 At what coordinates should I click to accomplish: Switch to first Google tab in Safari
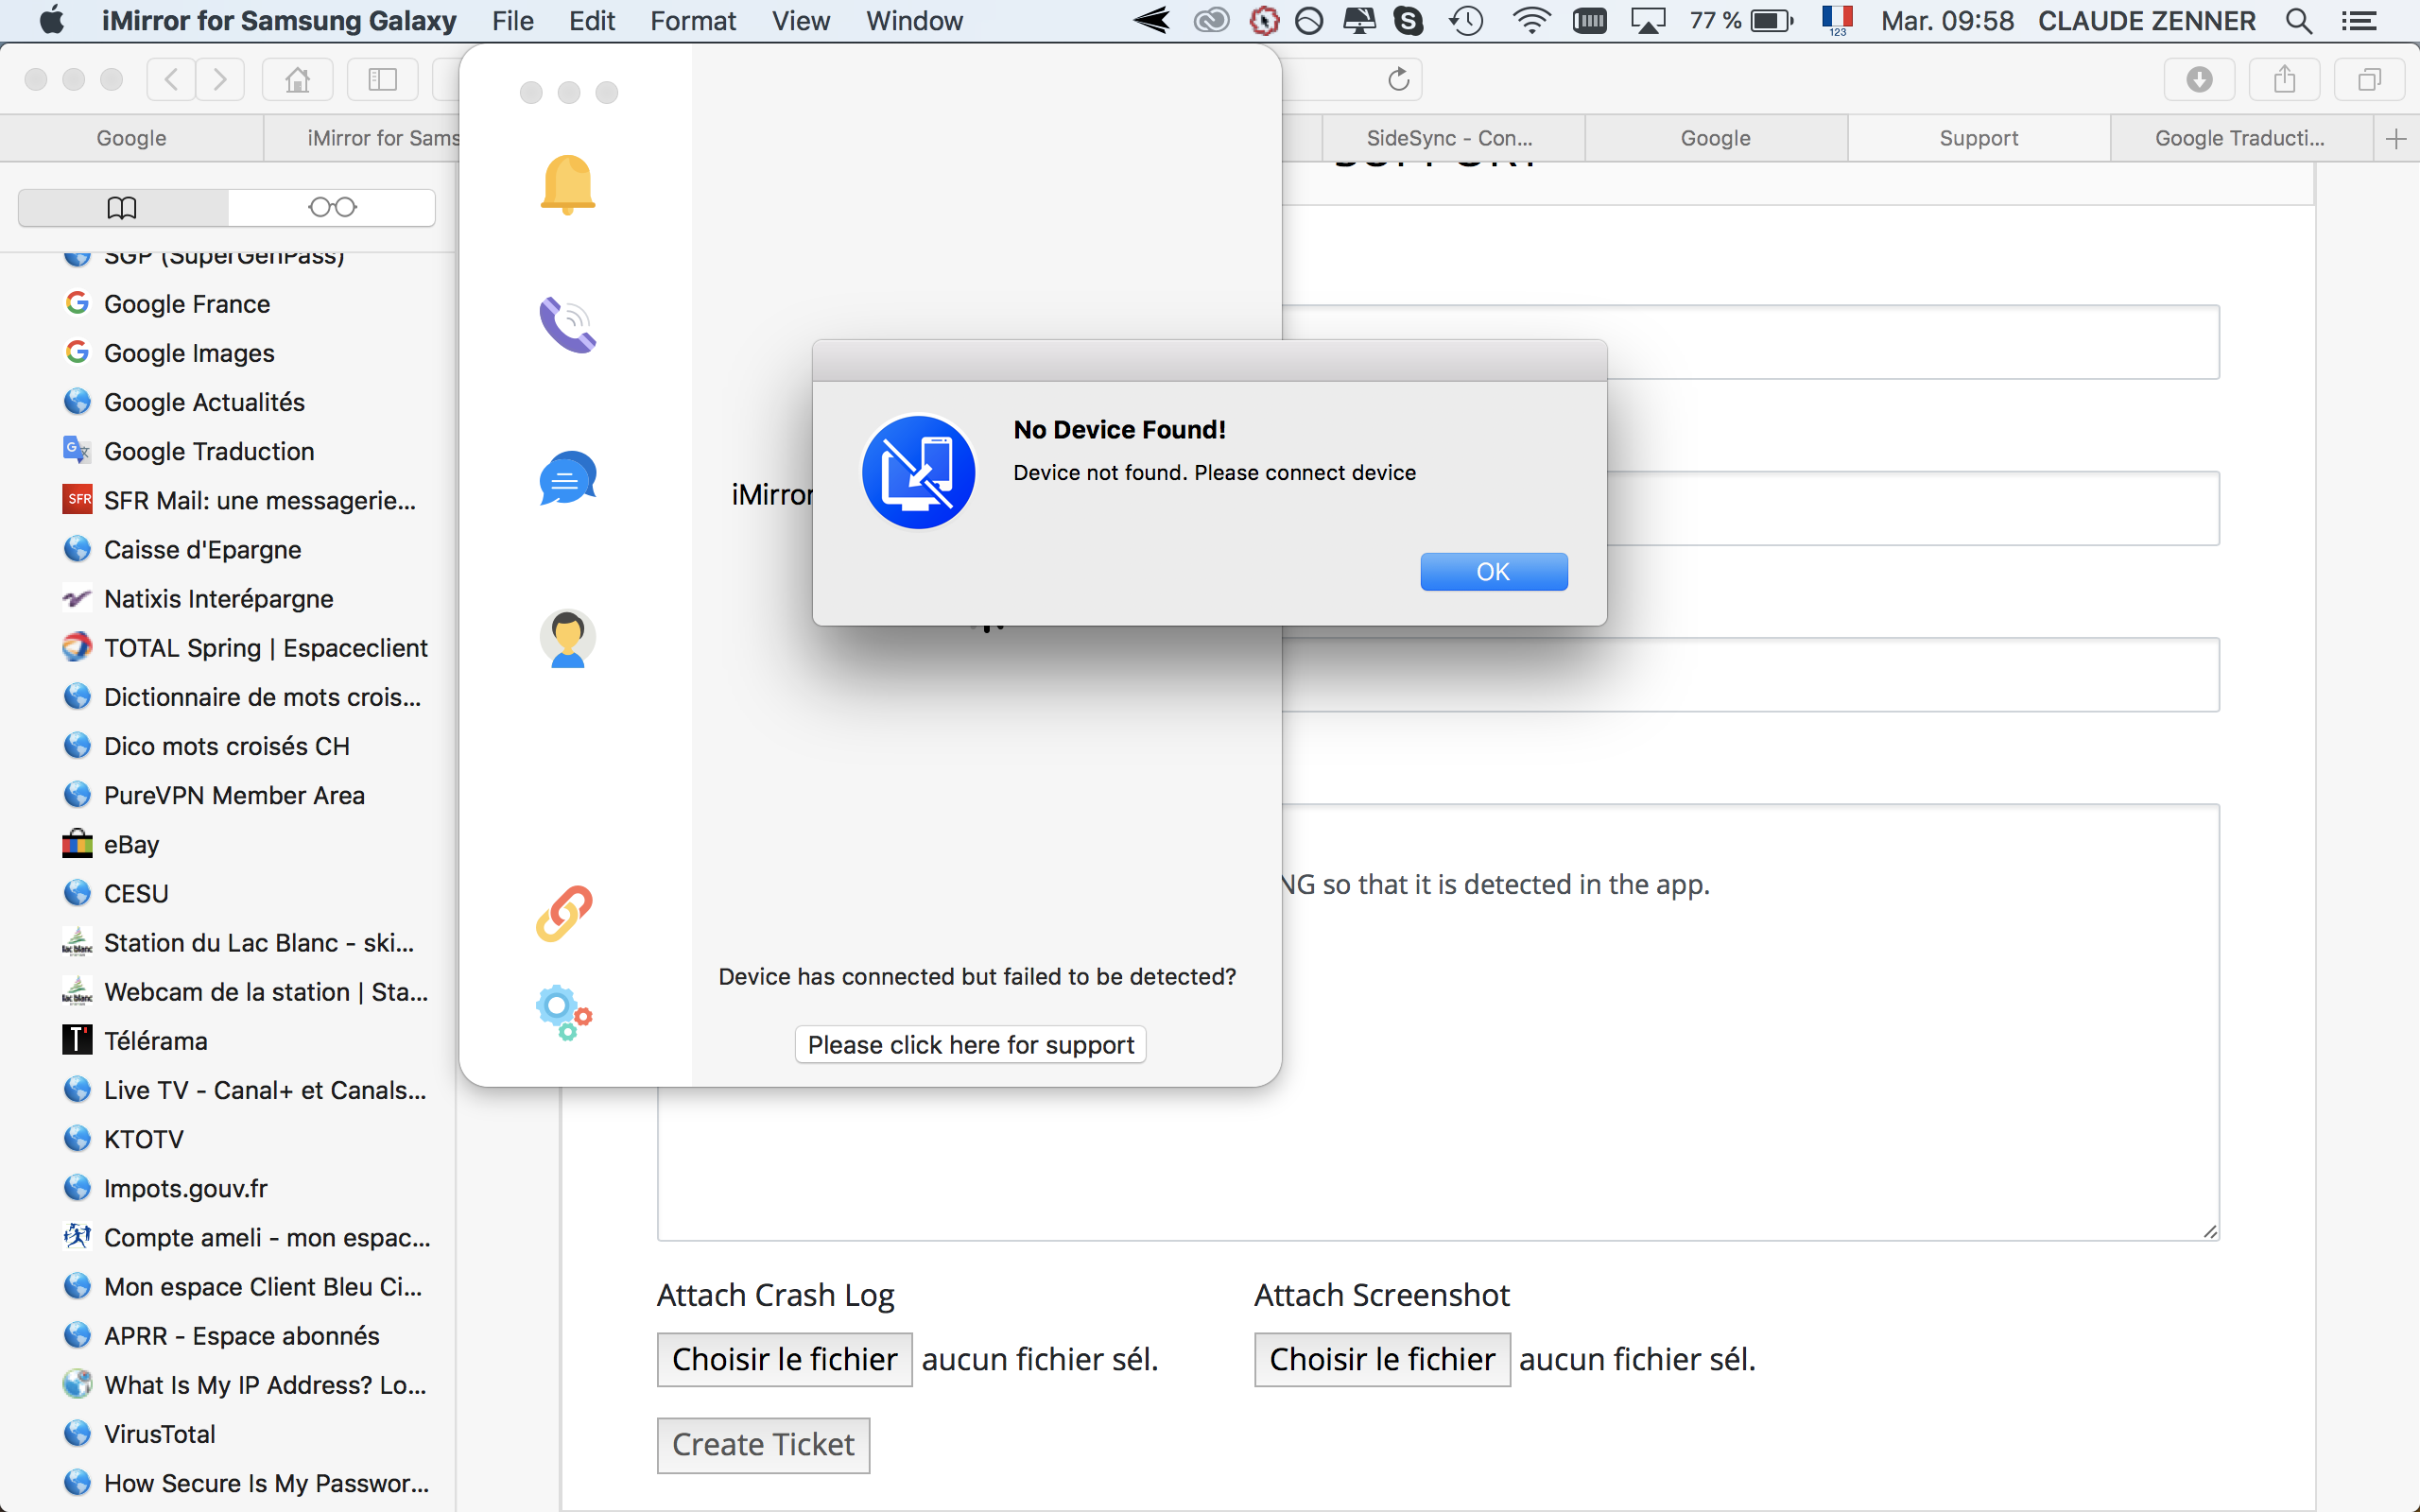pyautogui.click(x=131, y=138)
